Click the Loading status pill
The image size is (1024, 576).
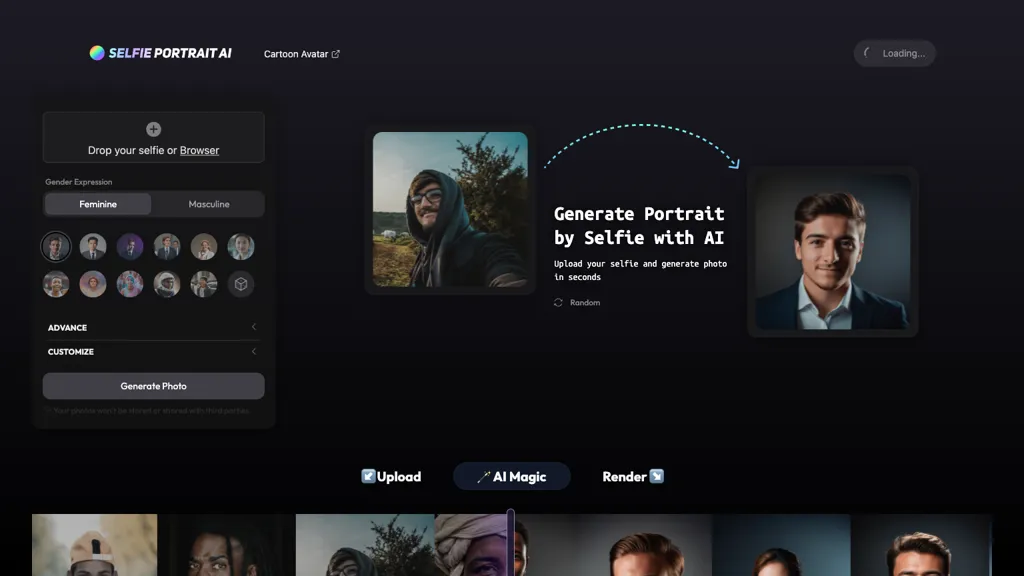(x=895, y=53)
